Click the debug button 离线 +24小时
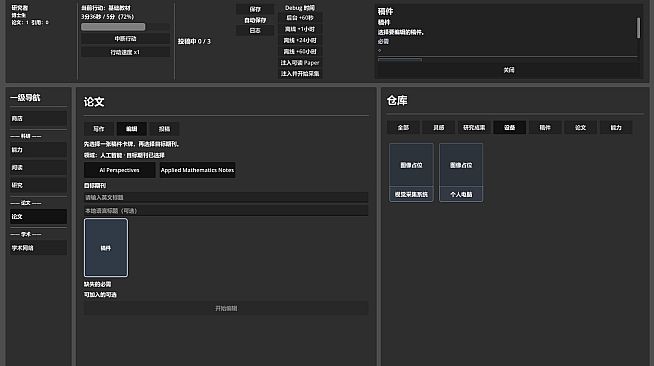 click(300, 40)
